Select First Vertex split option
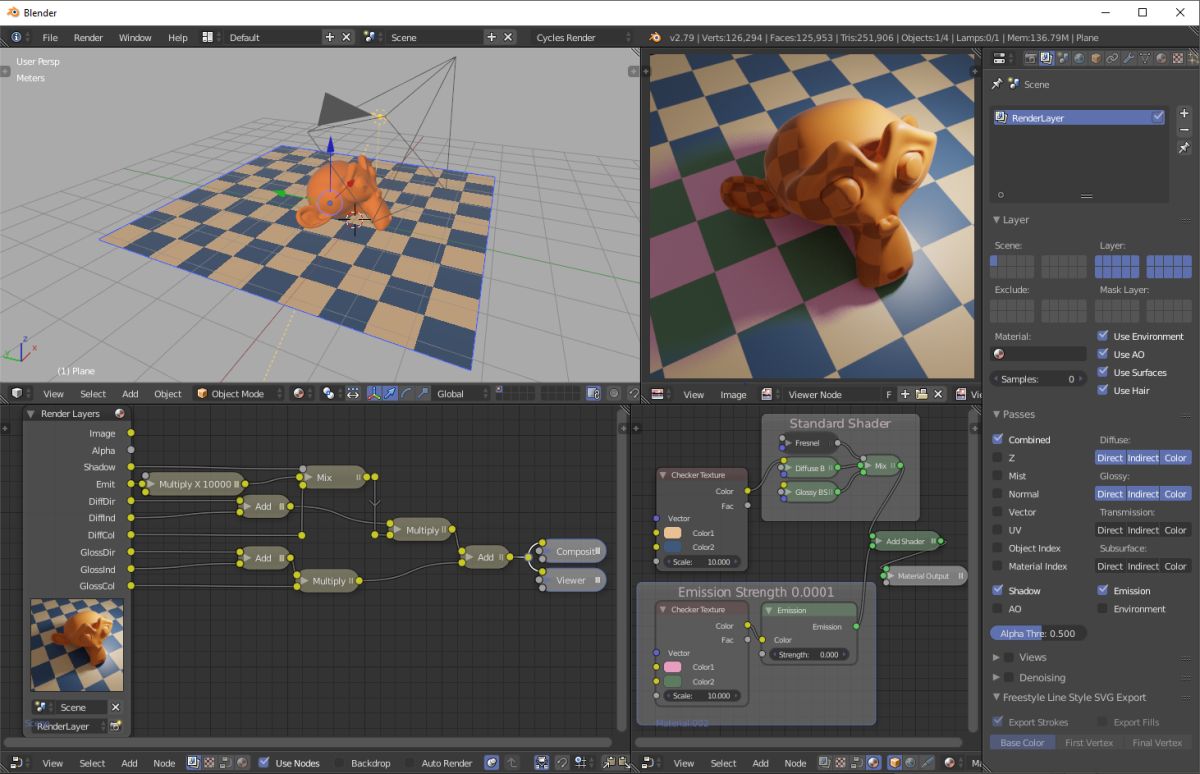 (1089, 742)
